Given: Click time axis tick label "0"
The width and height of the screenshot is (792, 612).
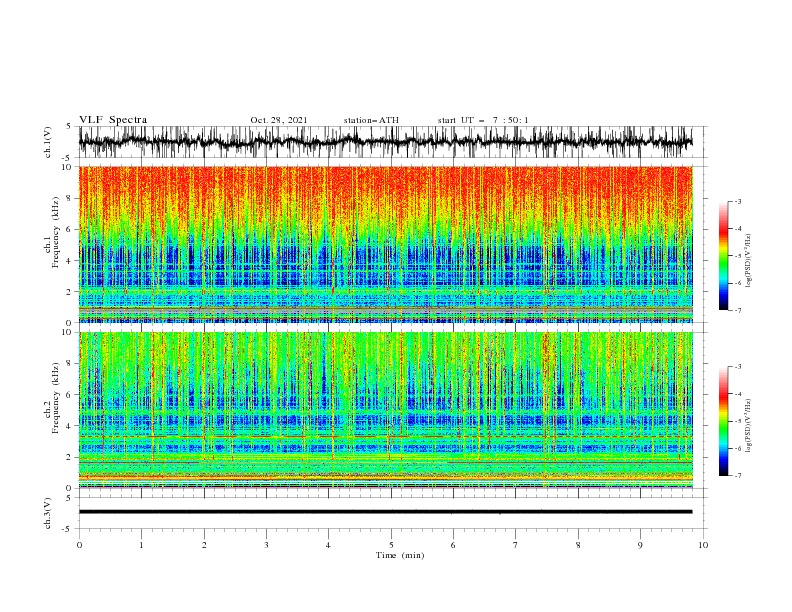Looking at the screenshot, I should point(79,545).
